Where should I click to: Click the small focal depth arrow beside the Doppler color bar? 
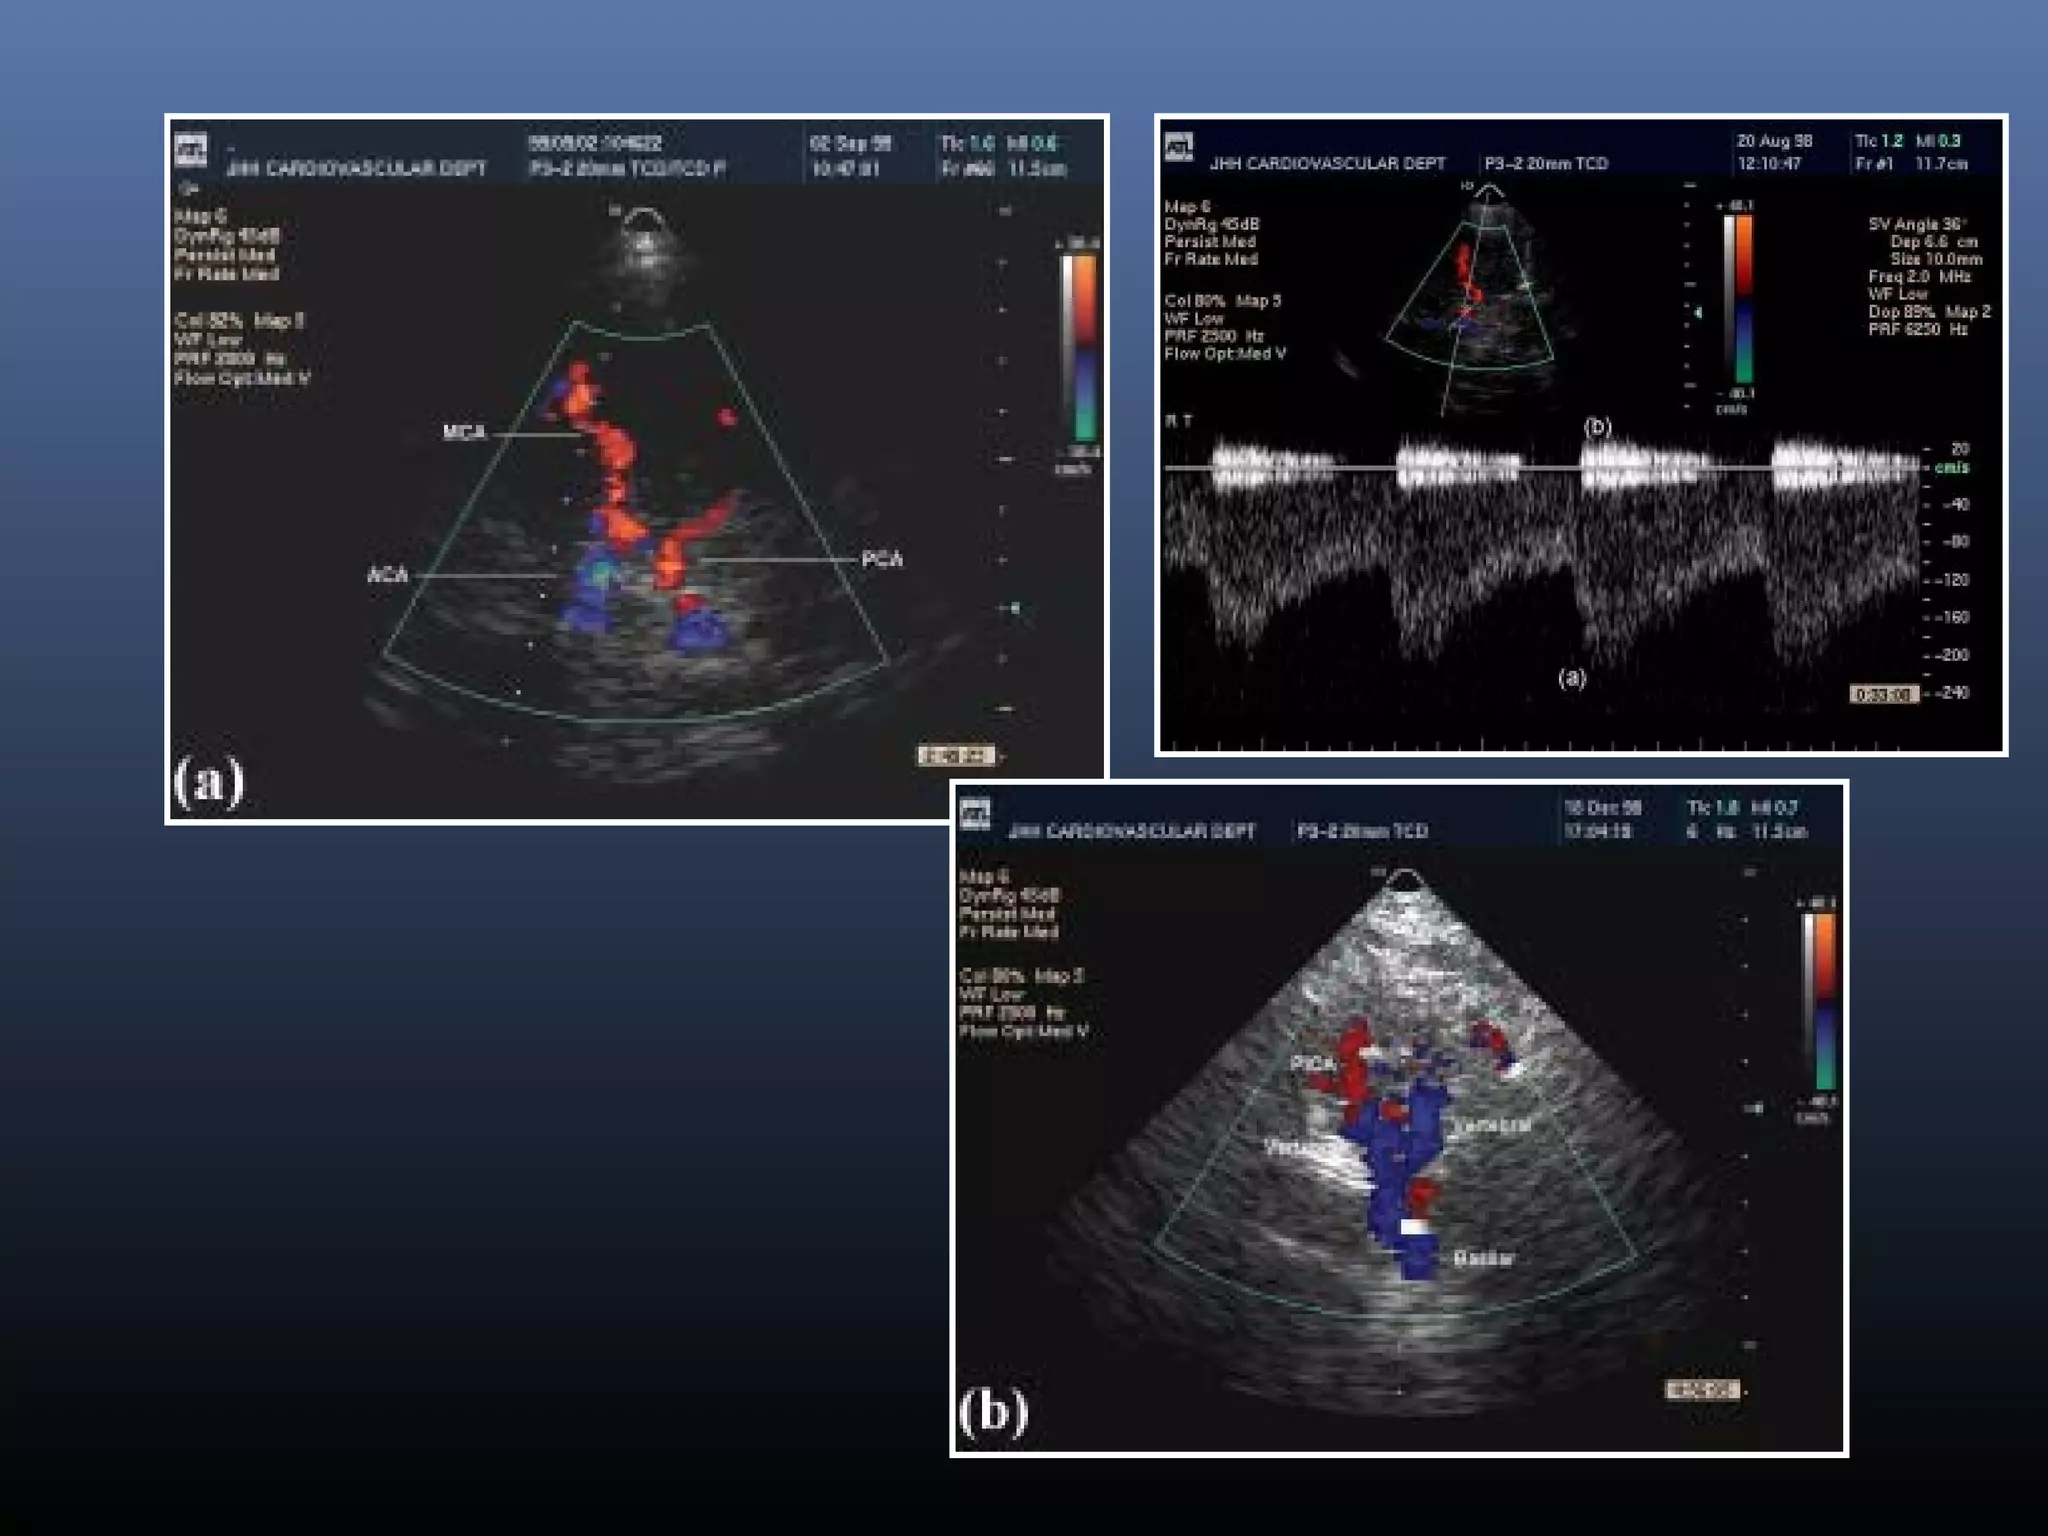(1697, 313)
